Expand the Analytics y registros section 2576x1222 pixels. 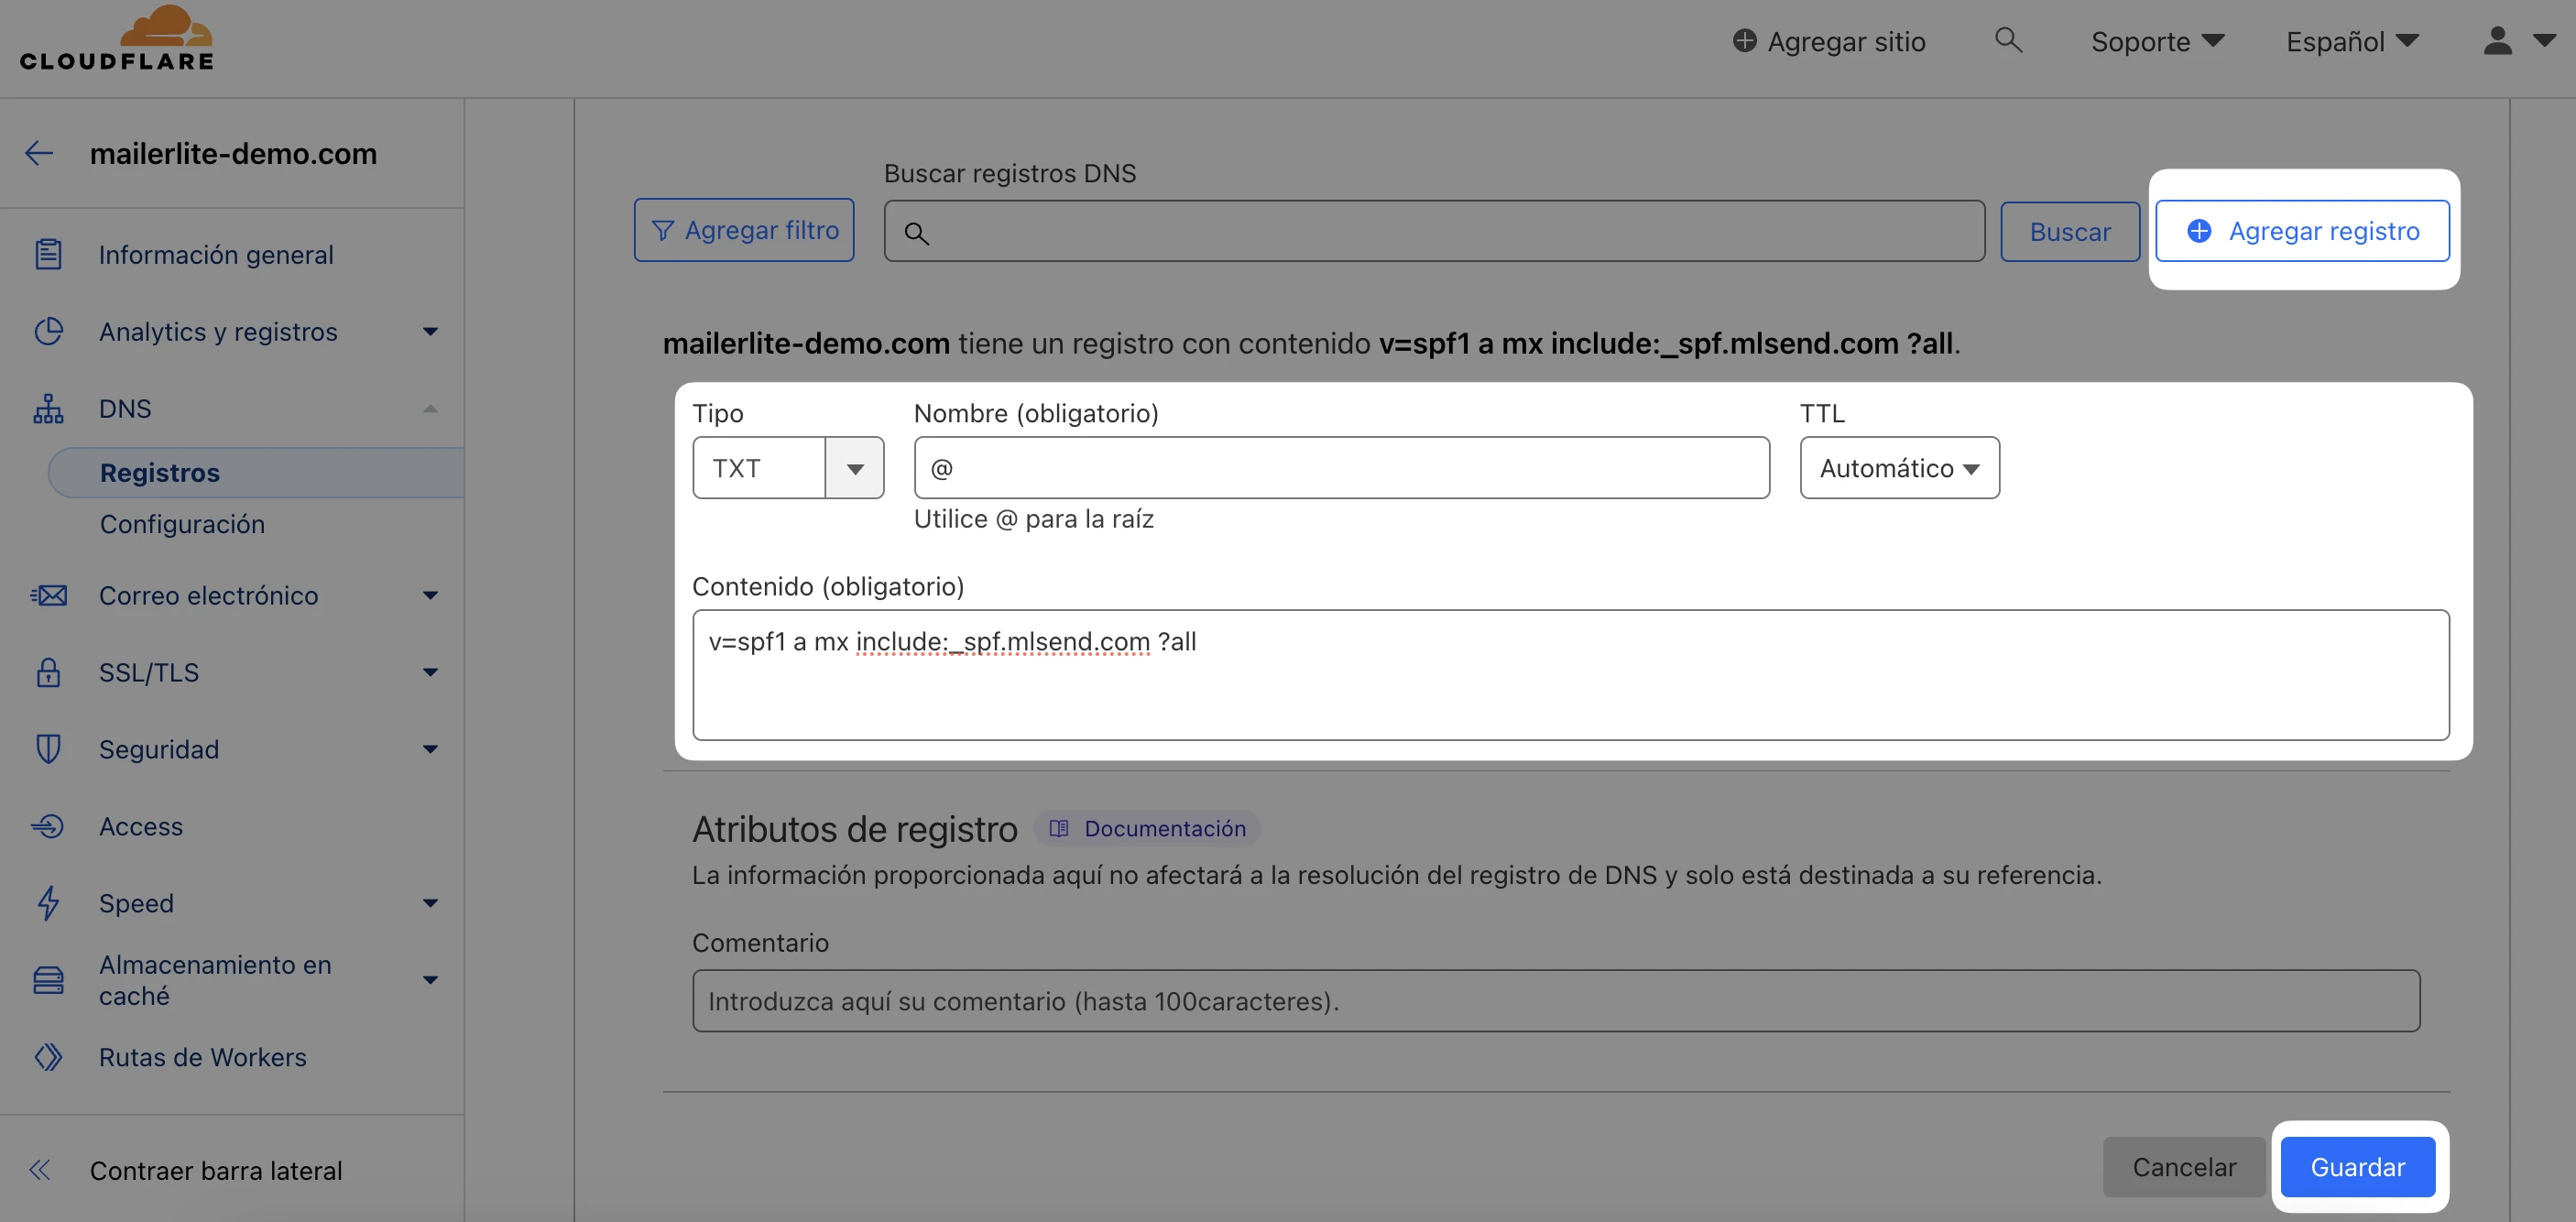coord(430,331)
